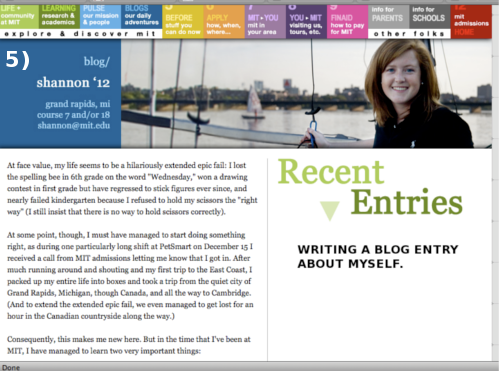Click Shannon's banner photo
499x371 pixels.
tap(306, 94)
